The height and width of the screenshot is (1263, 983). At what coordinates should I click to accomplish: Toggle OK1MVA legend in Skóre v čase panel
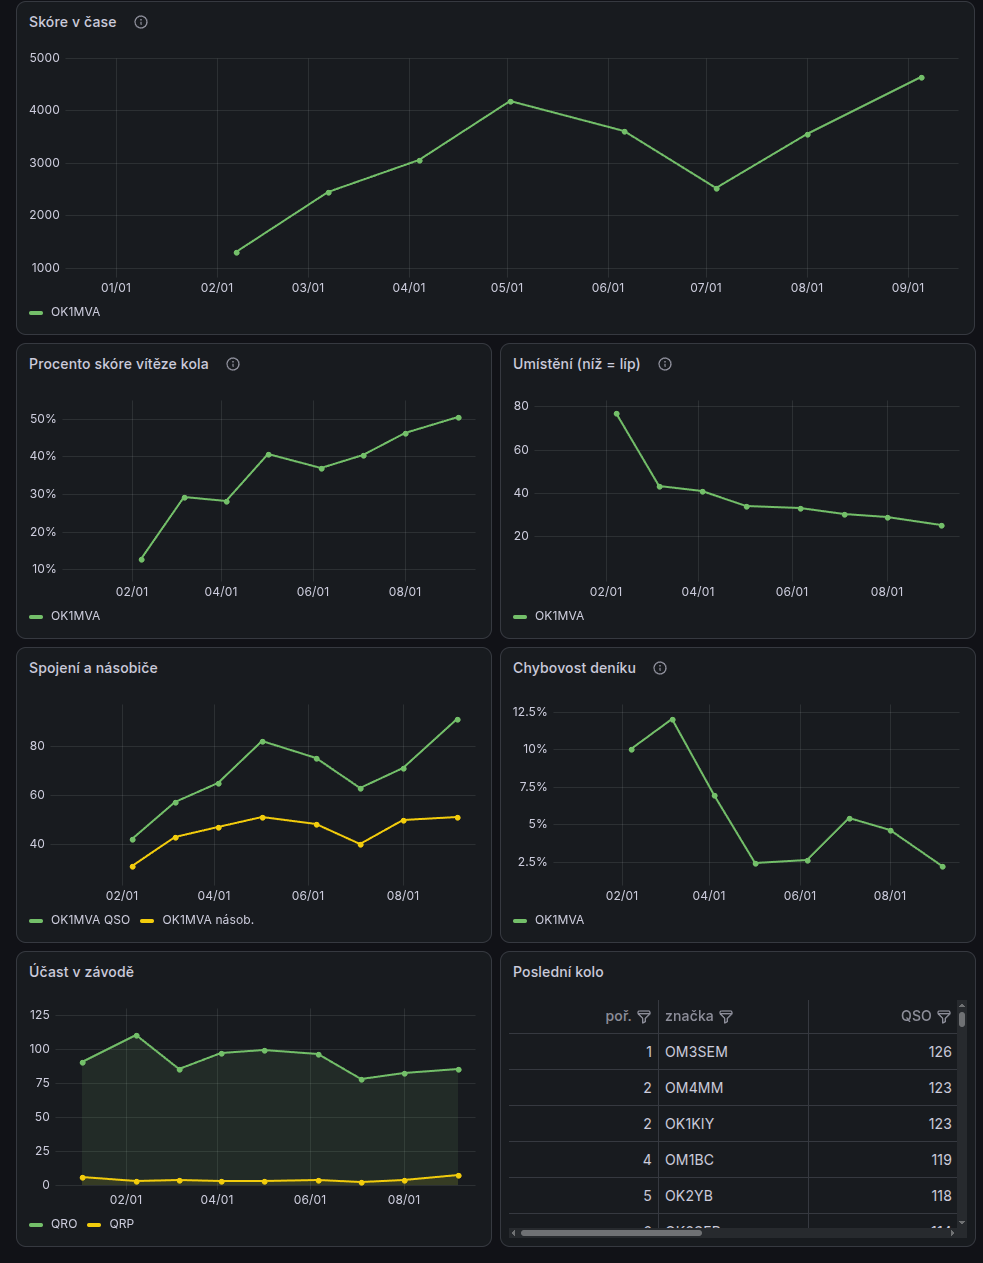click(x=75, y=312)
